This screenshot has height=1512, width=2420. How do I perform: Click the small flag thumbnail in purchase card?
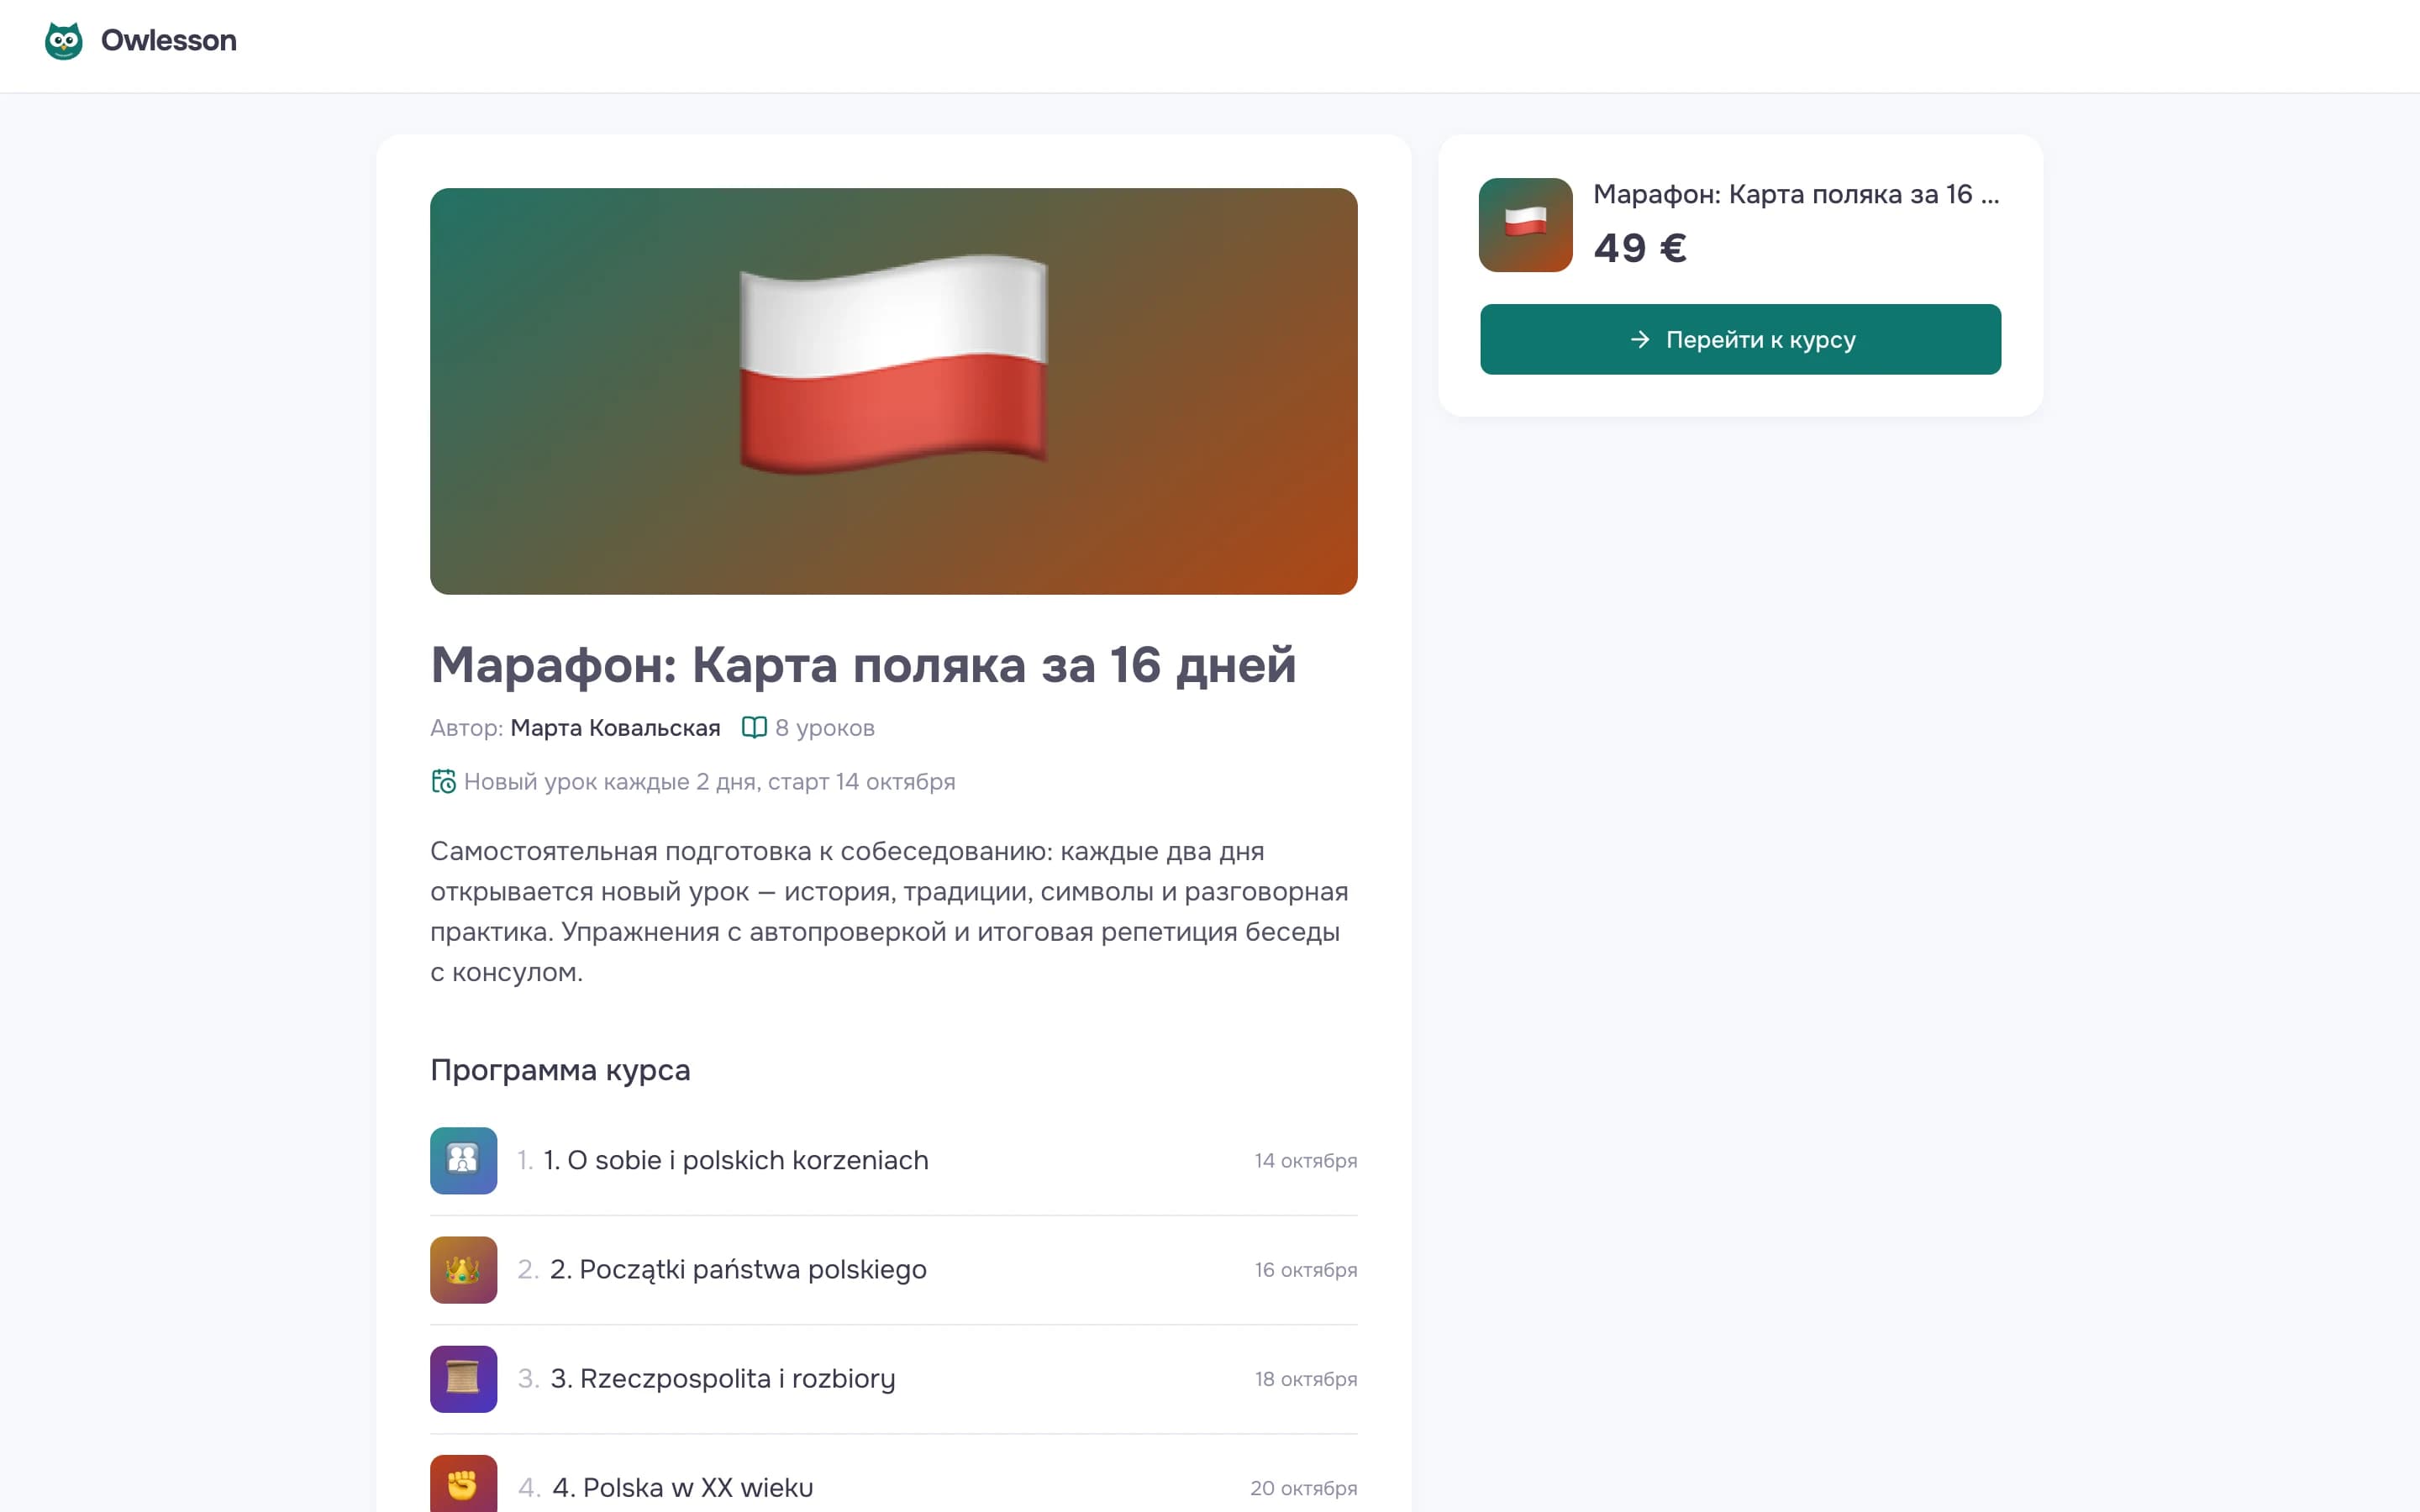coord(1525,225)
